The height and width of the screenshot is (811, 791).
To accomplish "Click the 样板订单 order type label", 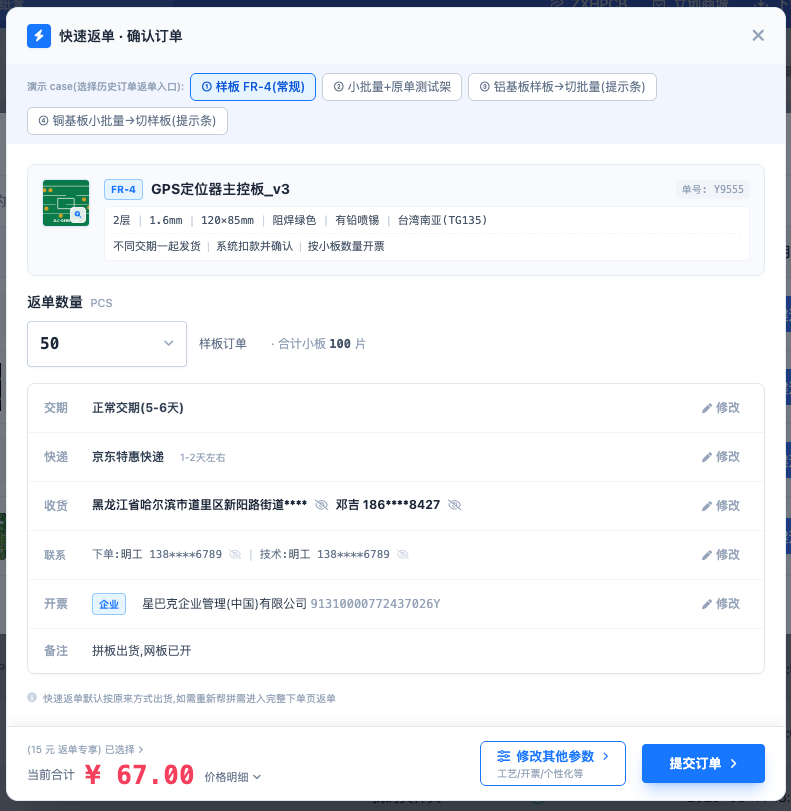I will click(223, 344).
